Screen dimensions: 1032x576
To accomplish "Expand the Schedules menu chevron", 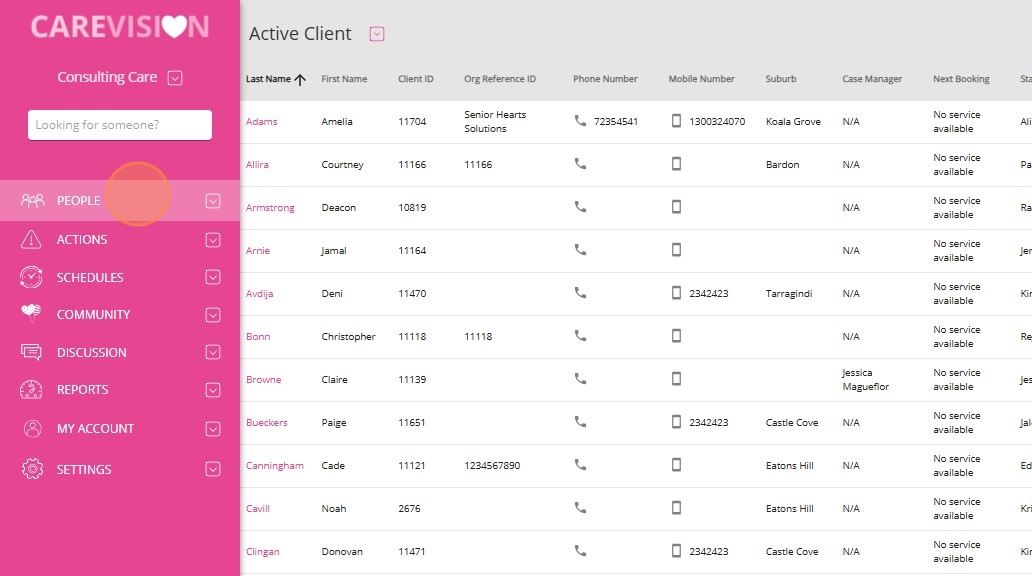I will coord(213,277).
